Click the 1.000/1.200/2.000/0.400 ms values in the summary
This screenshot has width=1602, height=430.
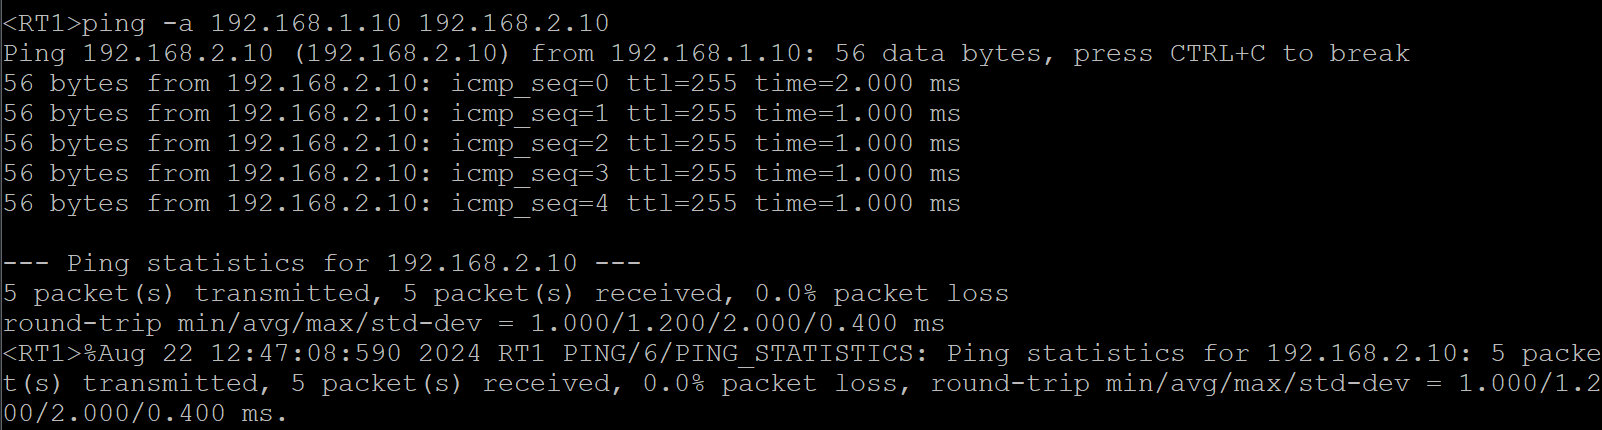pos(737,323)
